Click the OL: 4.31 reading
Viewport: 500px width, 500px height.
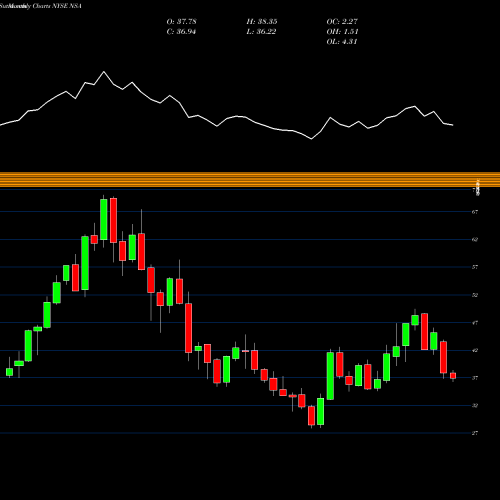[342, 42]
